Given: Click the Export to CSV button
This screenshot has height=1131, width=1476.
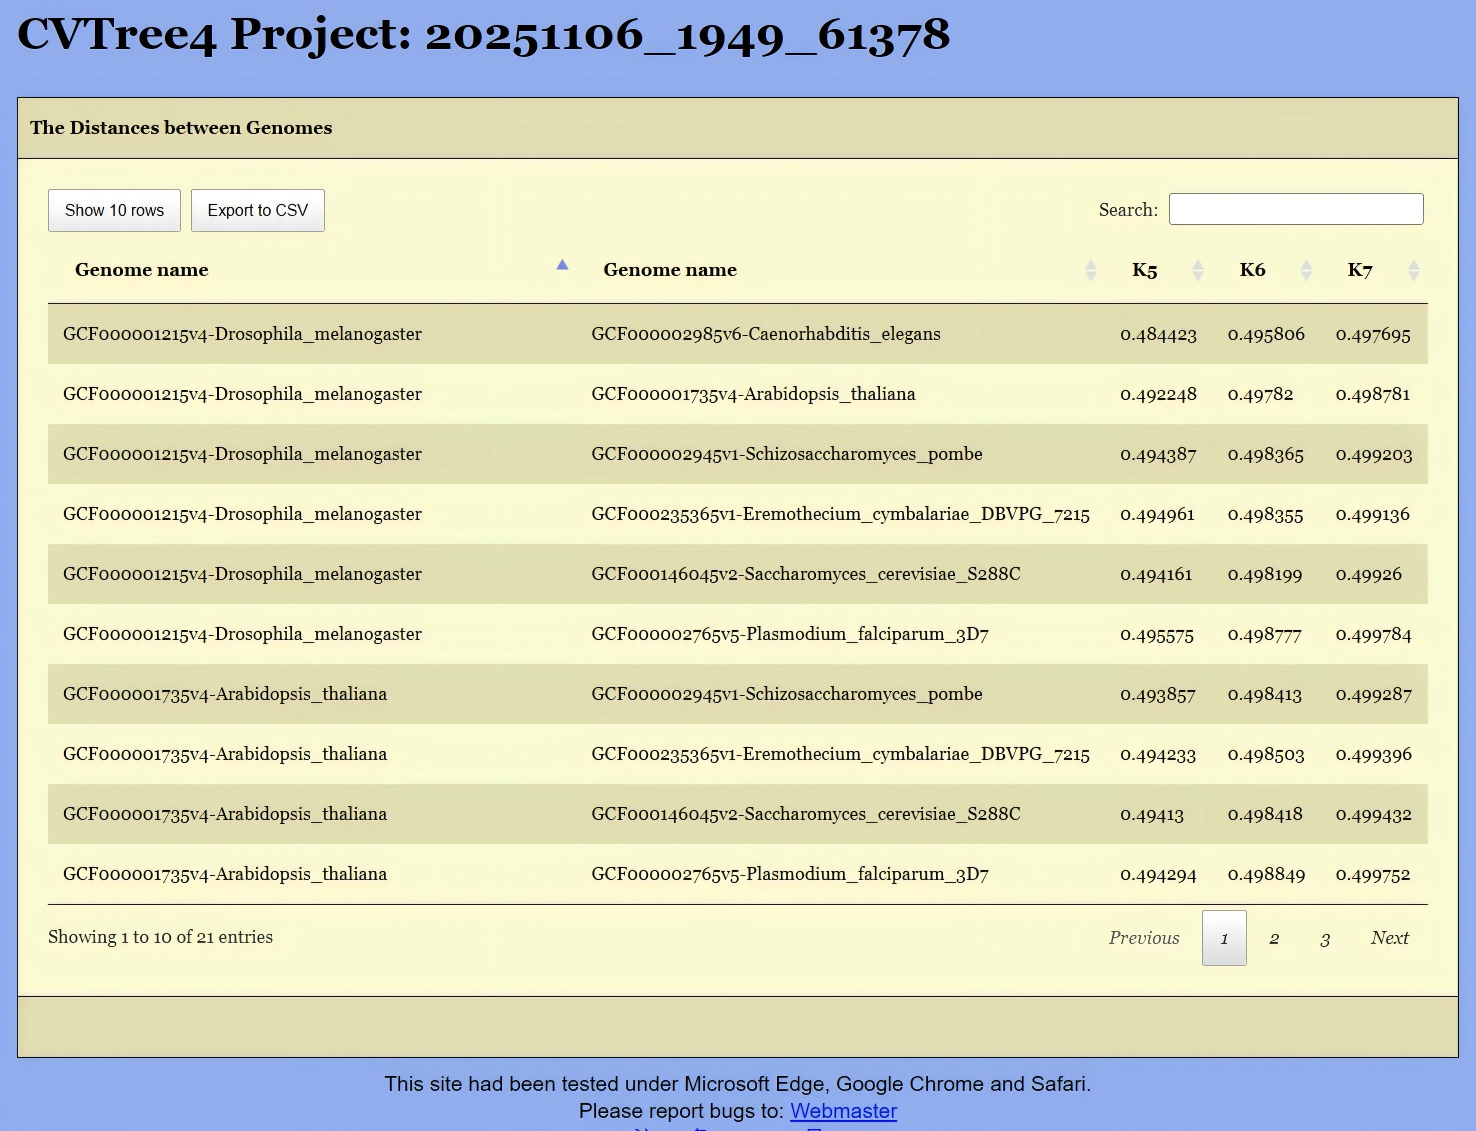Looking at the screenshot, I should (x=257, y=210).
